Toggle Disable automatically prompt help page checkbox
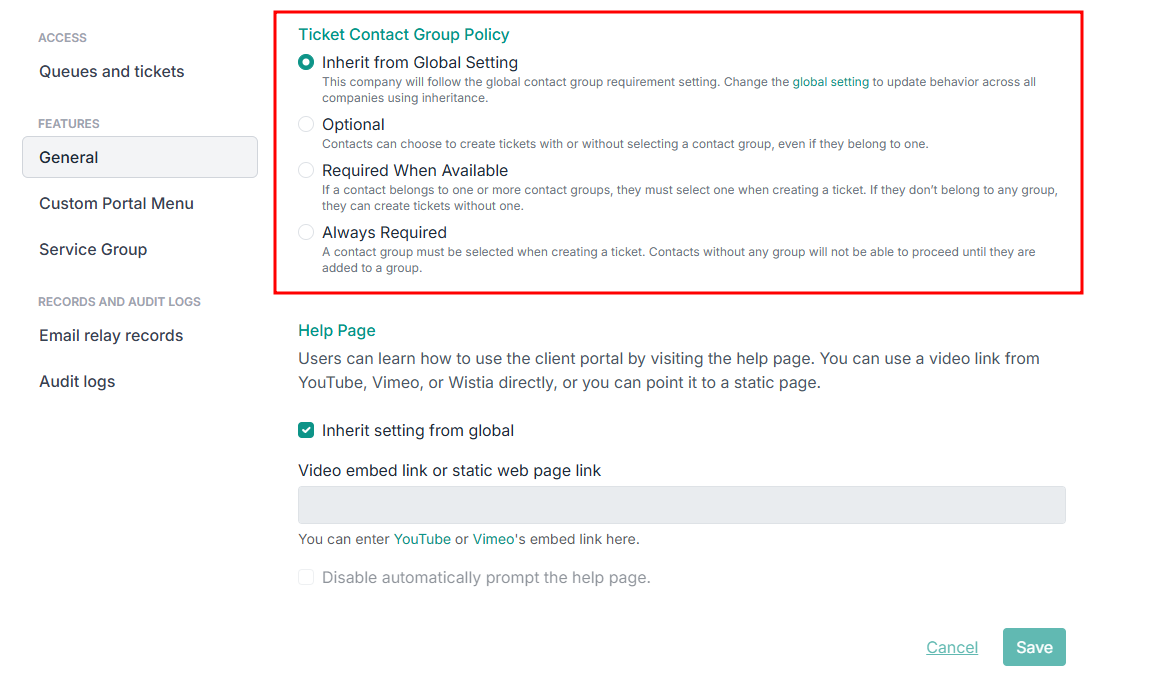 tap(306, 577)
